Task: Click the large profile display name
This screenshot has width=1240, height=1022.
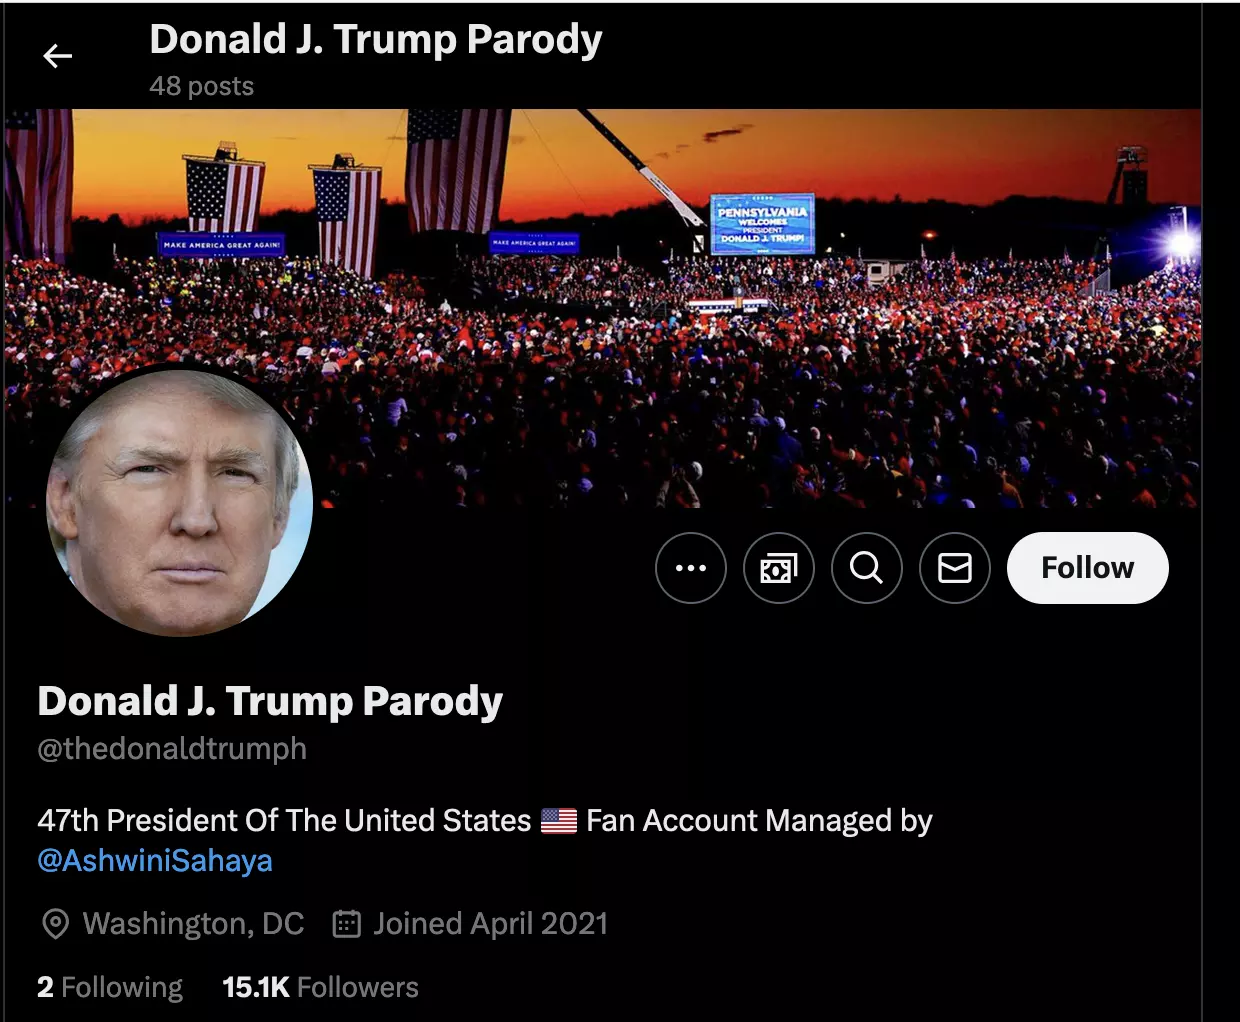Action: point(270,702)
